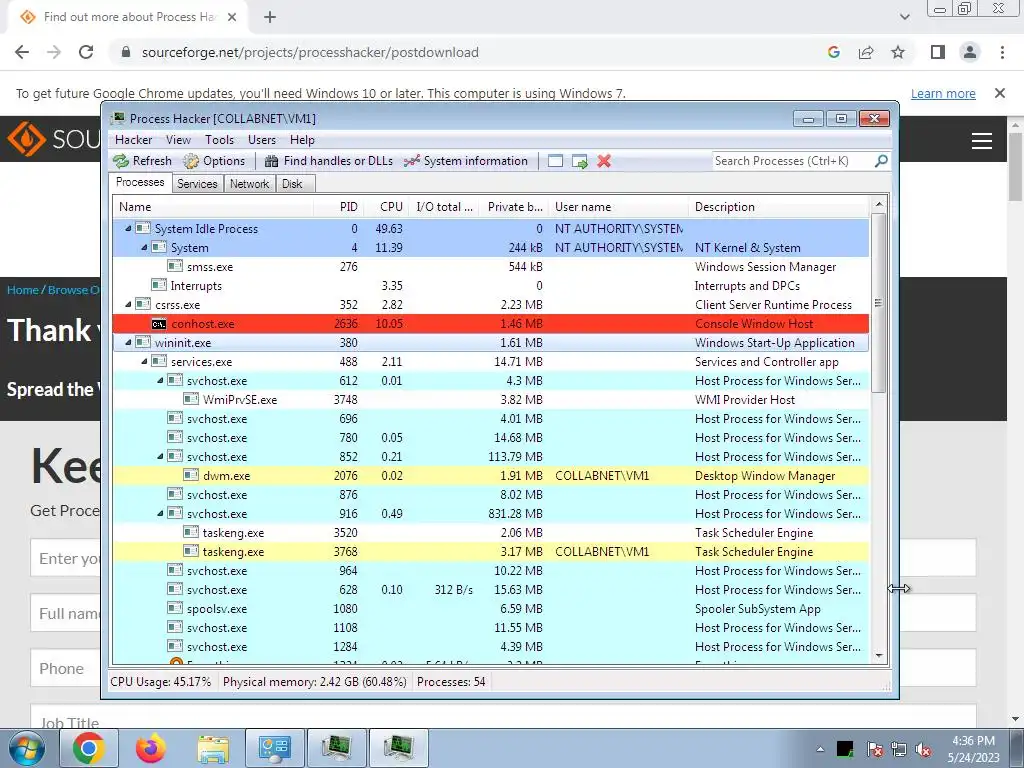Click the Home breadcrumb link

[x=22, y=290]
